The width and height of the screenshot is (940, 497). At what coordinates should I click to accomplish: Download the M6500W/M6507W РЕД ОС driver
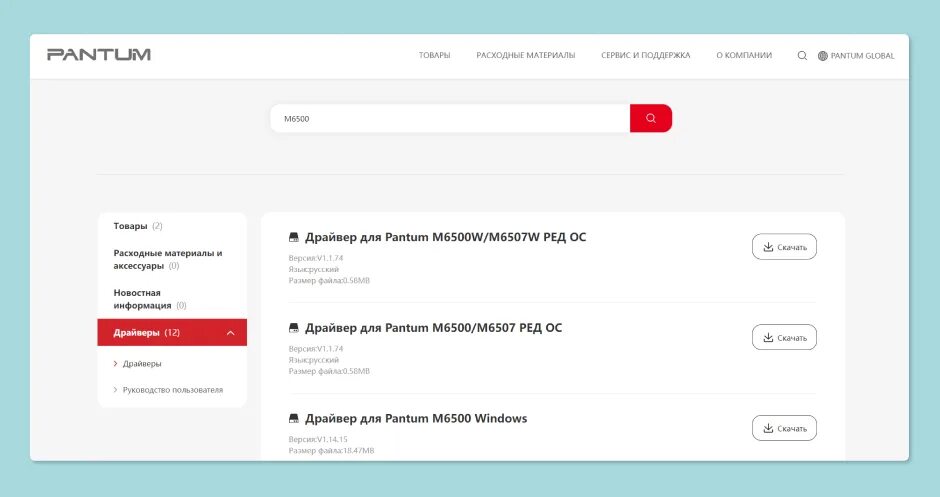coord(784,247)
